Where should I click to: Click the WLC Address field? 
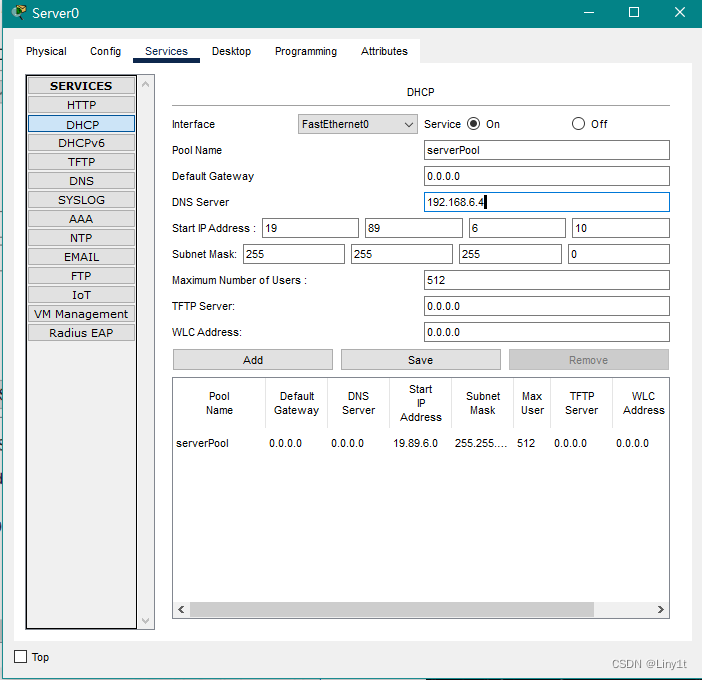[x=547, y=332]
